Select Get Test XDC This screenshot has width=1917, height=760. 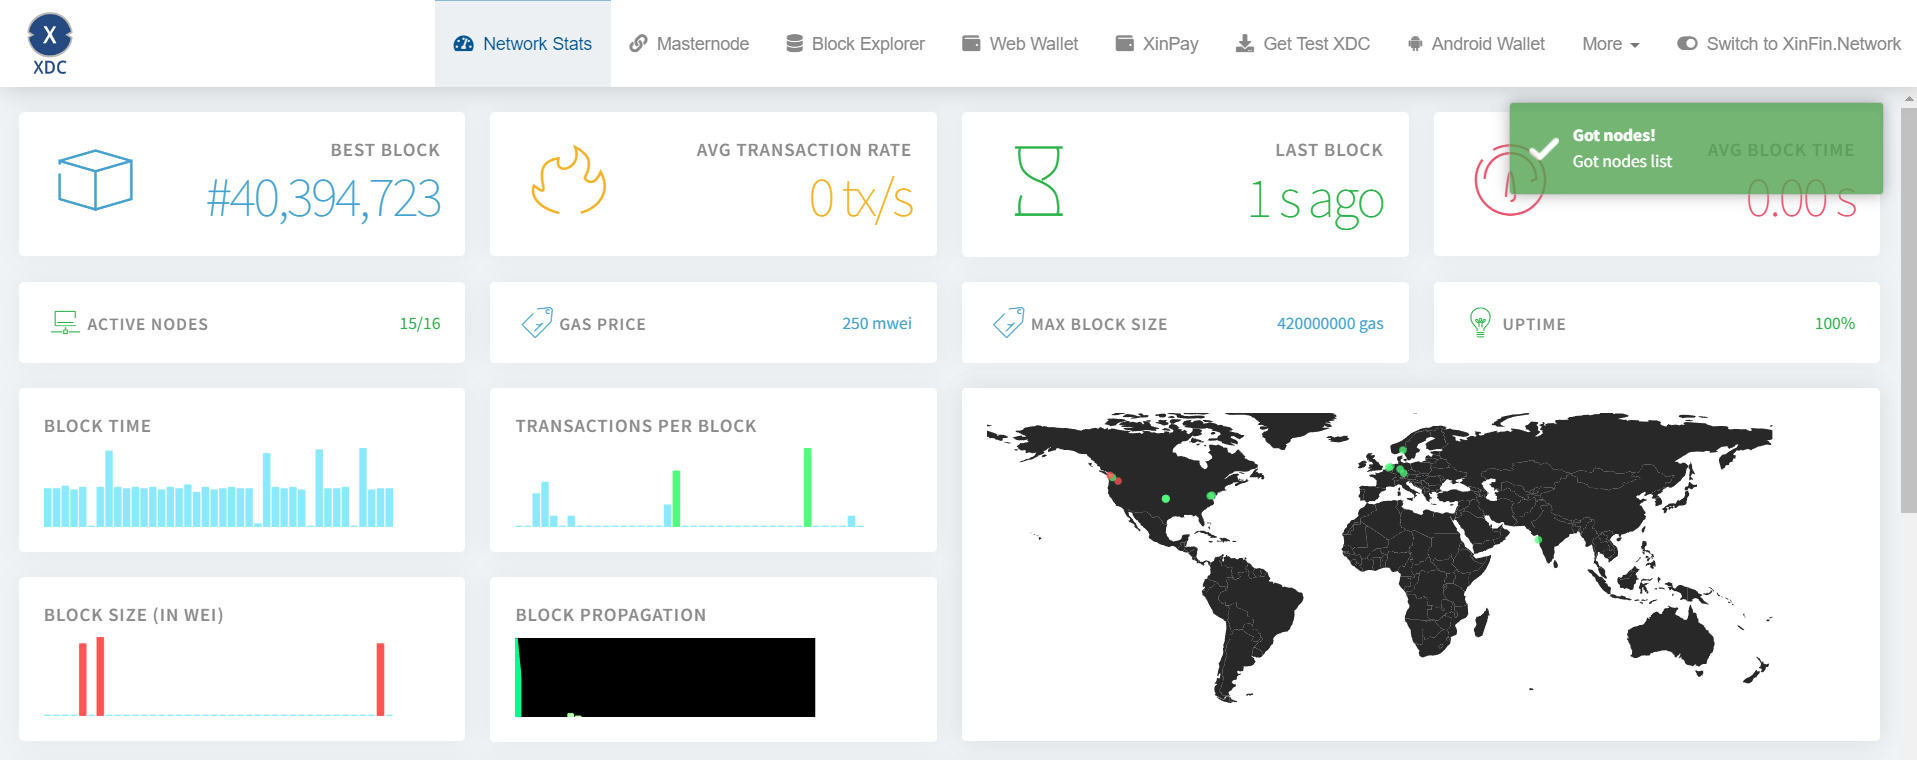(x=1303, y=44)
